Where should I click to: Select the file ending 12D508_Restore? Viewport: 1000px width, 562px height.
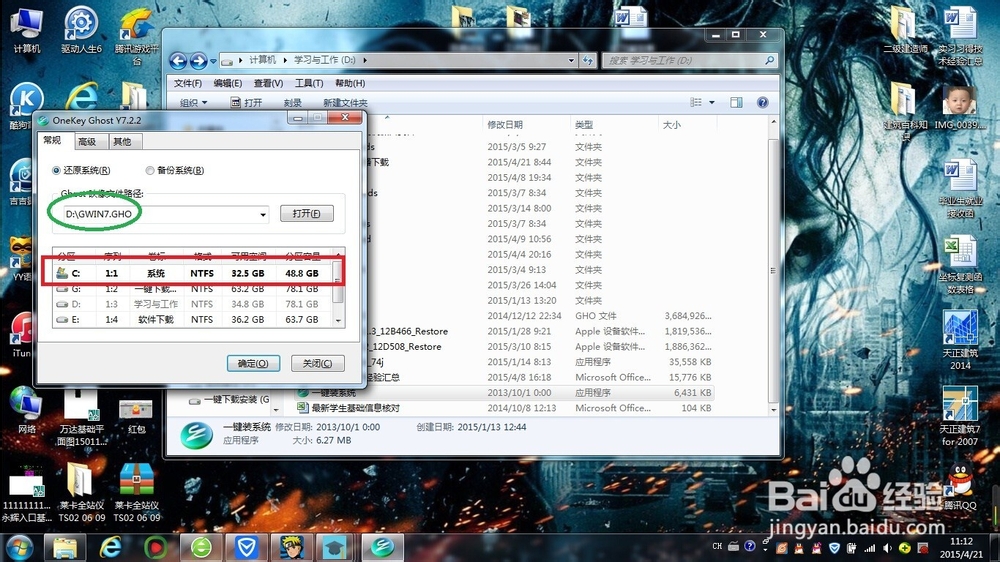[x=406, y=347]
